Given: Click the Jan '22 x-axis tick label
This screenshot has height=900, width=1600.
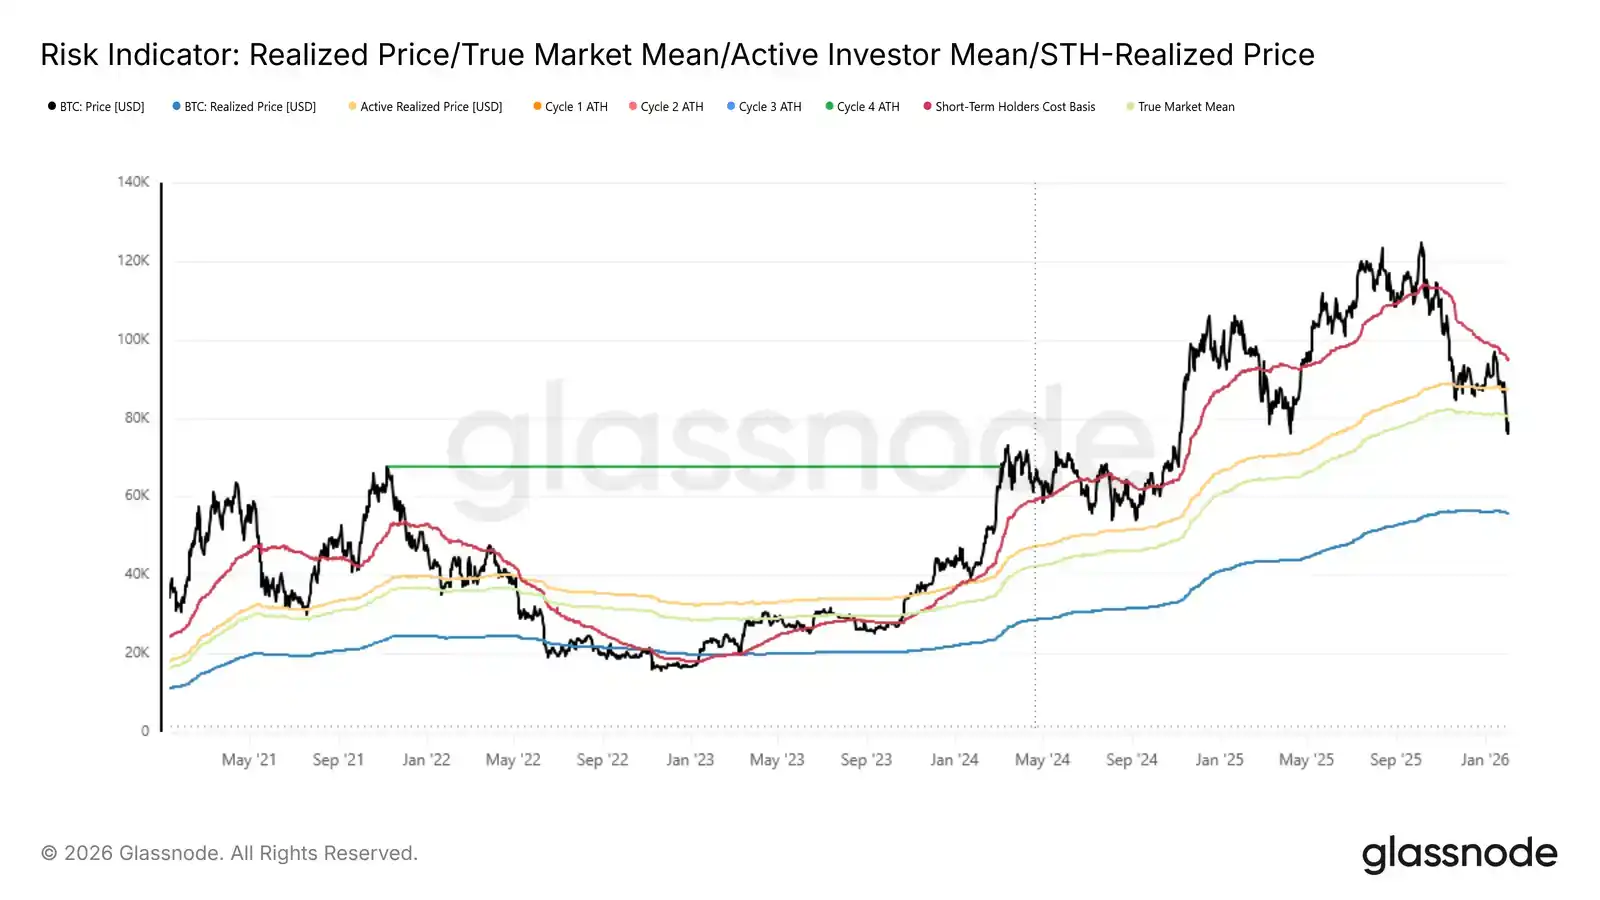Looking at the screenshot, I should pos(426,760).
